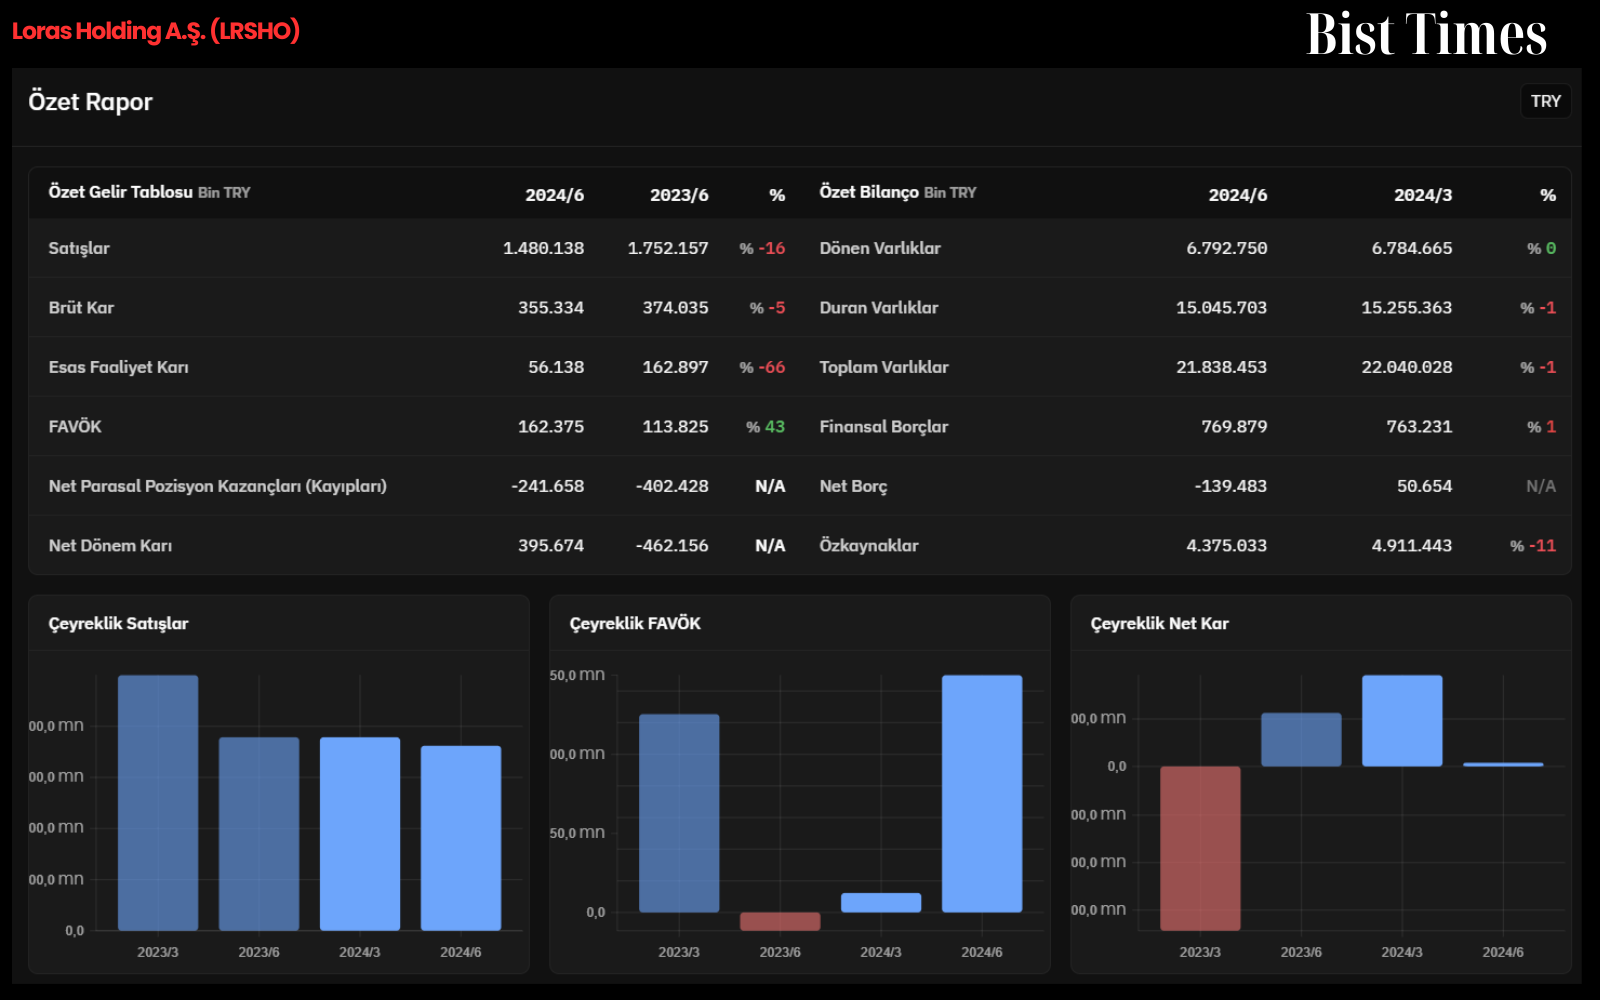This screenshot has height=1000, width=1600.
Task: Click the Toplam Varlıklar value 22.040.028
Action: (1406, 367)
